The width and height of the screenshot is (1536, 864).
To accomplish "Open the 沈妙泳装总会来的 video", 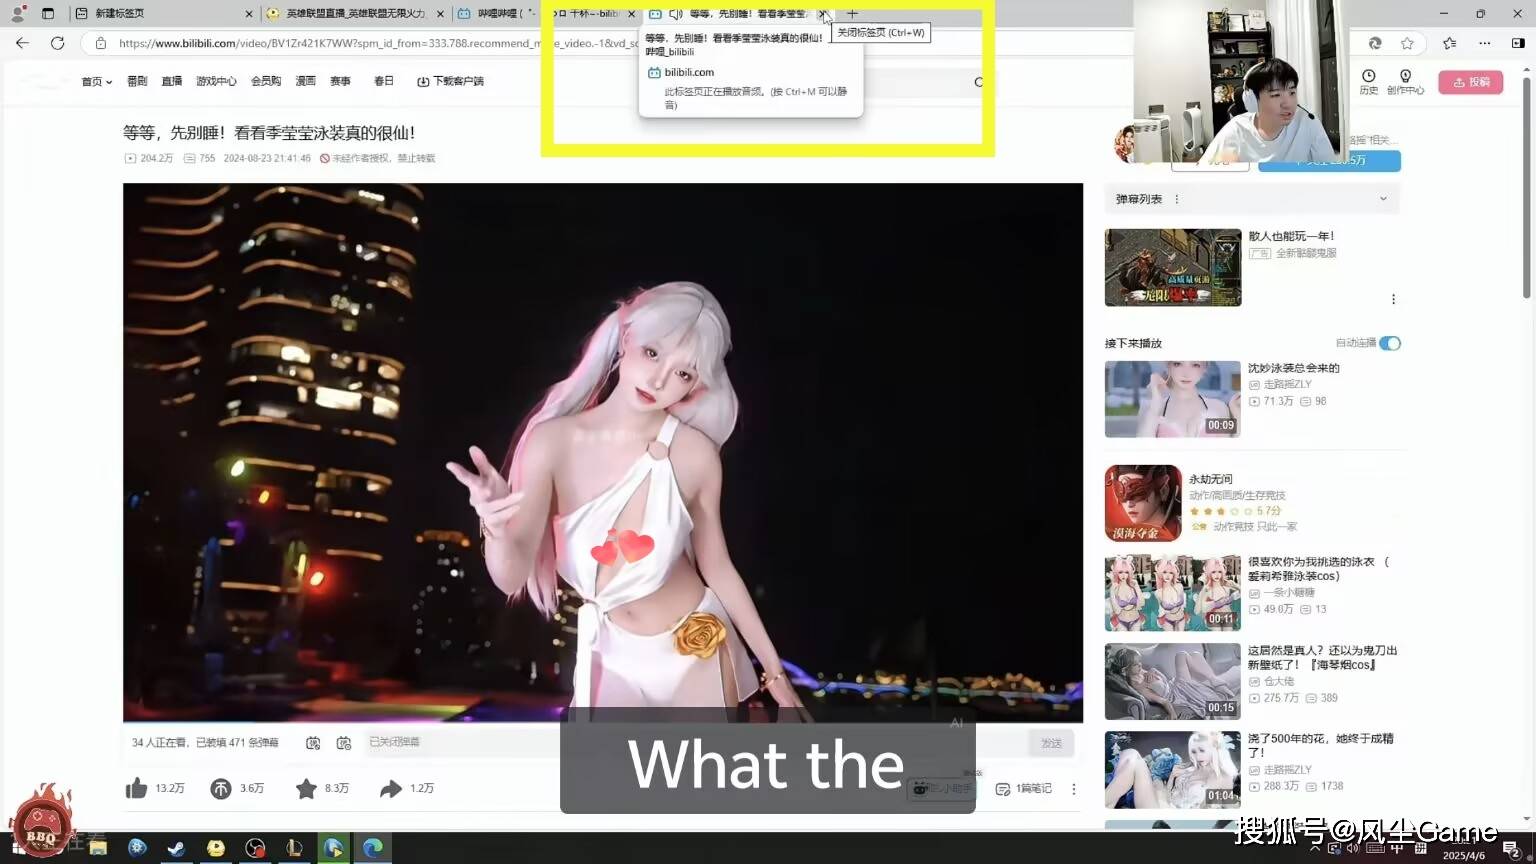I will click(1173, 399).
